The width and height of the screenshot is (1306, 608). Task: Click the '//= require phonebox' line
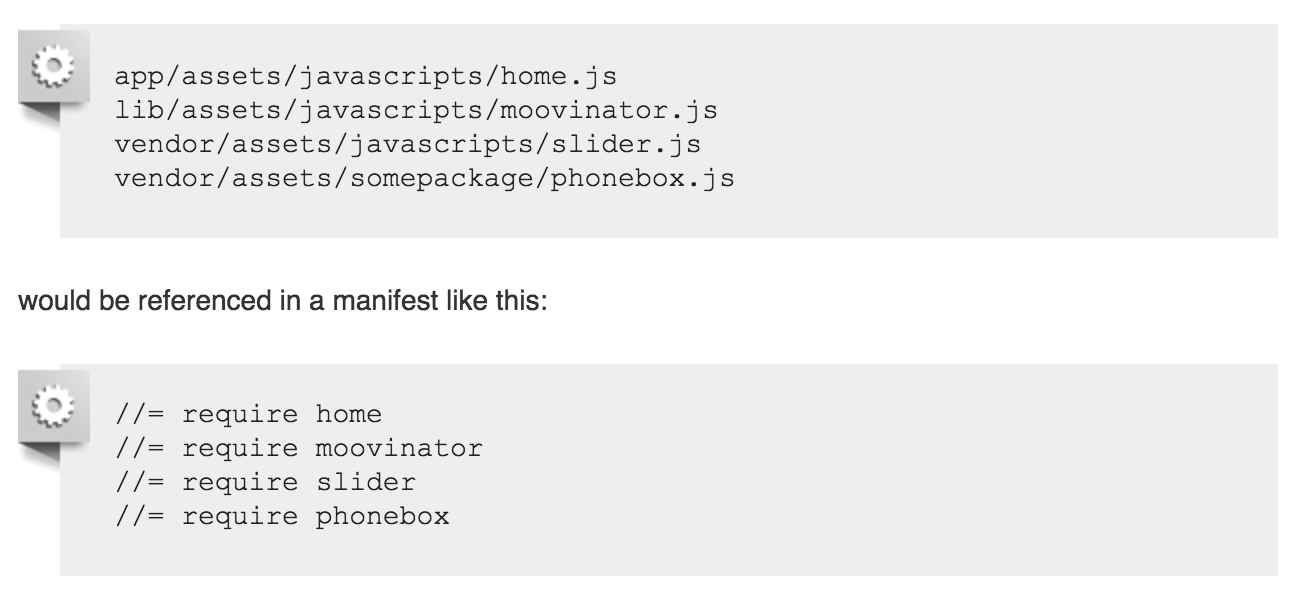pos(282,519)
